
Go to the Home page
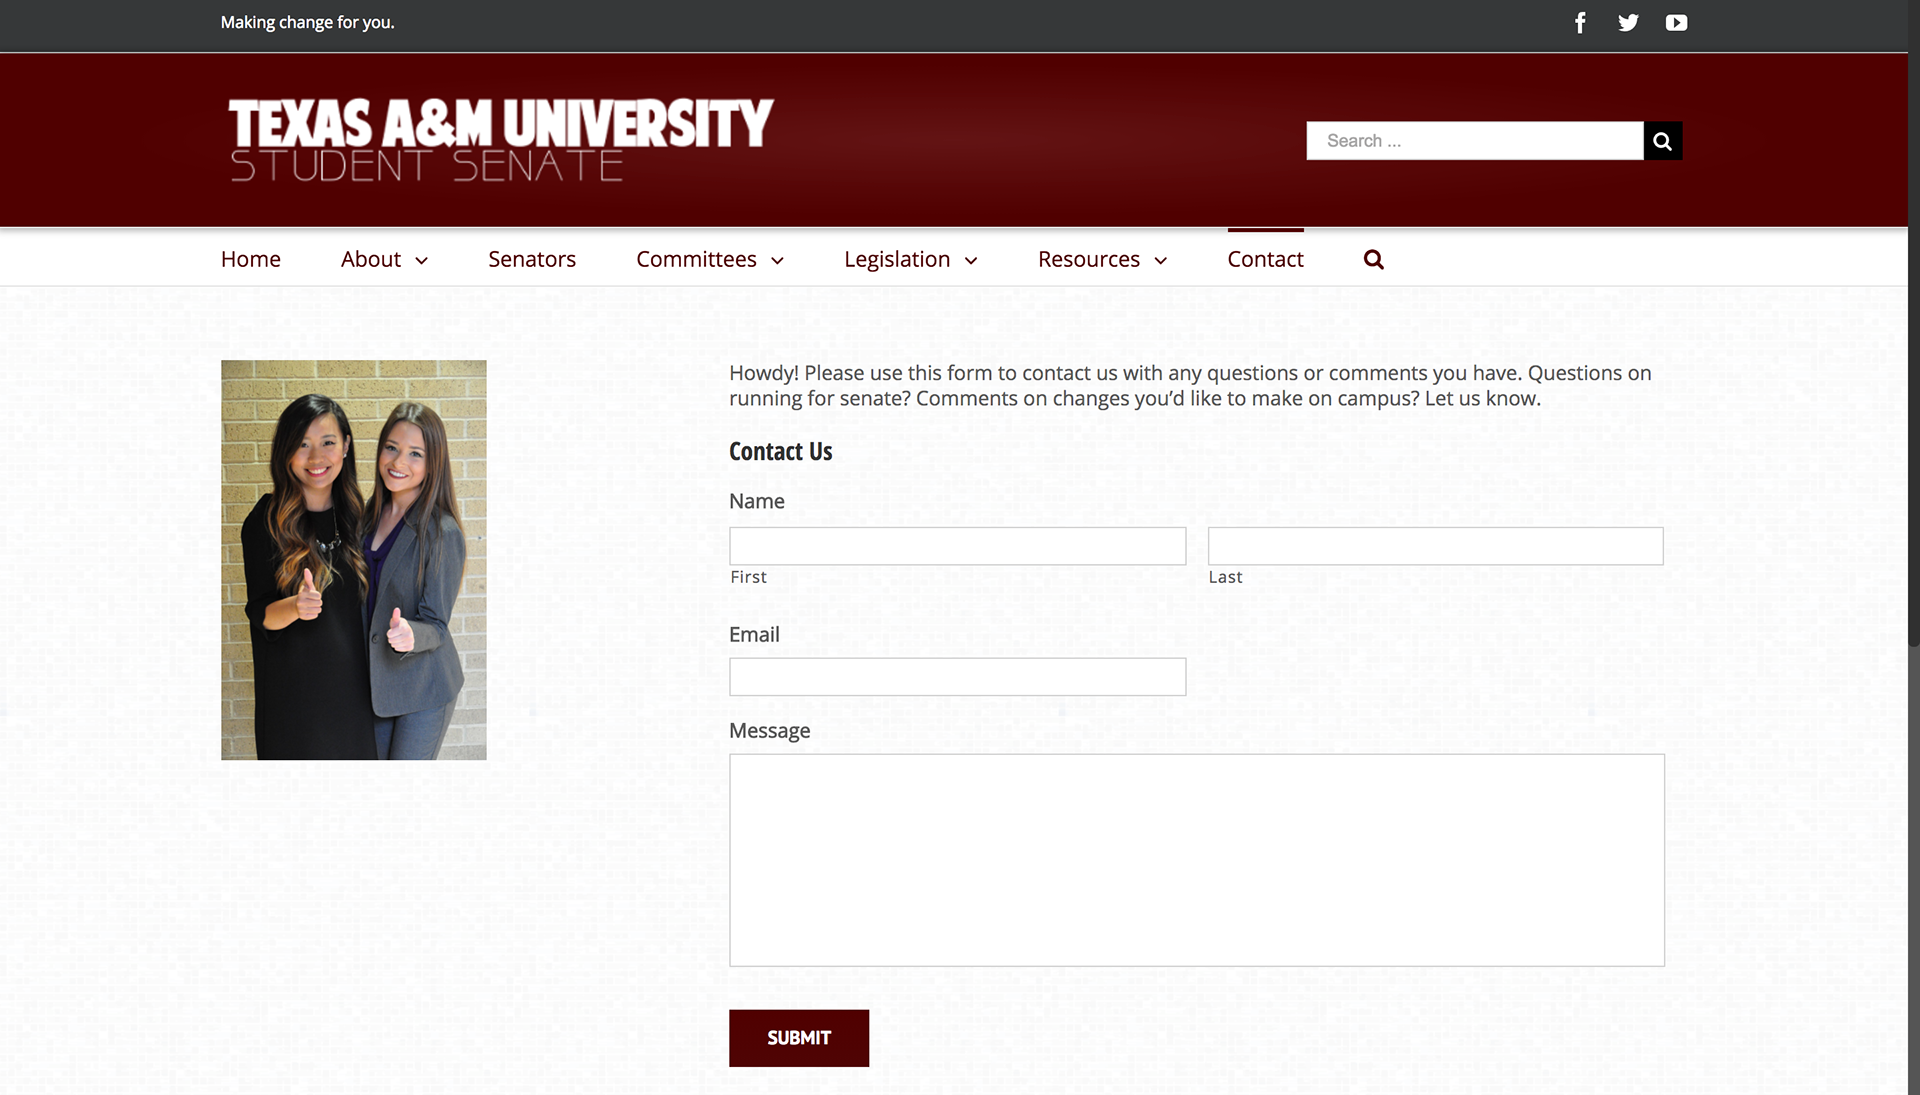point(250,259)
